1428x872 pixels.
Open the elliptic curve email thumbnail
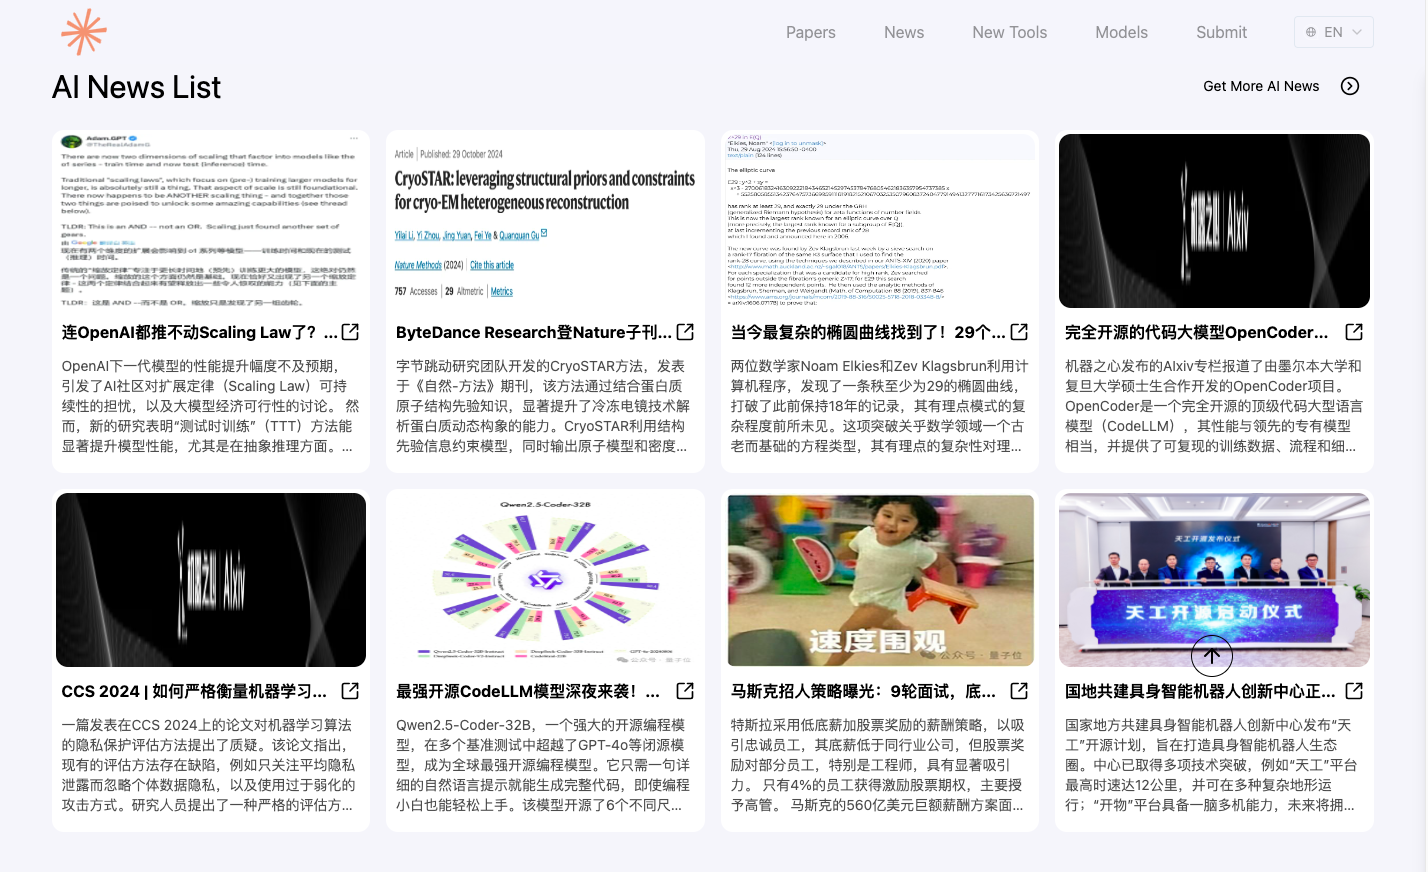880,221
